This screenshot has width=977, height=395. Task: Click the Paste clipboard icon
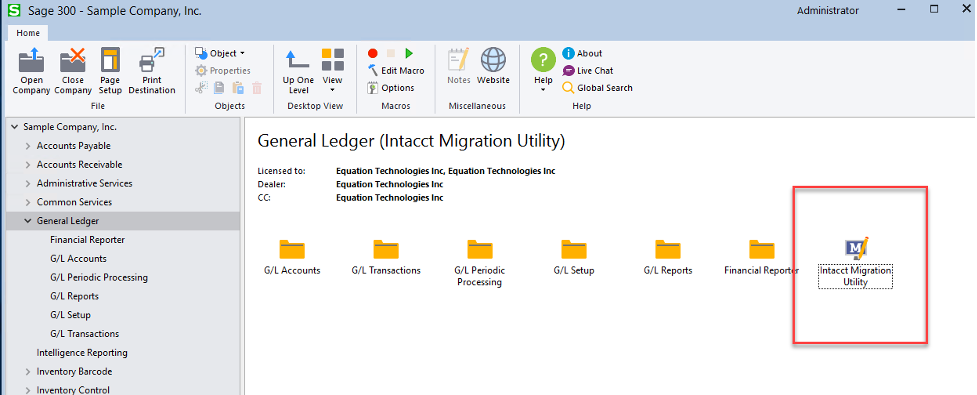[238, 88]
